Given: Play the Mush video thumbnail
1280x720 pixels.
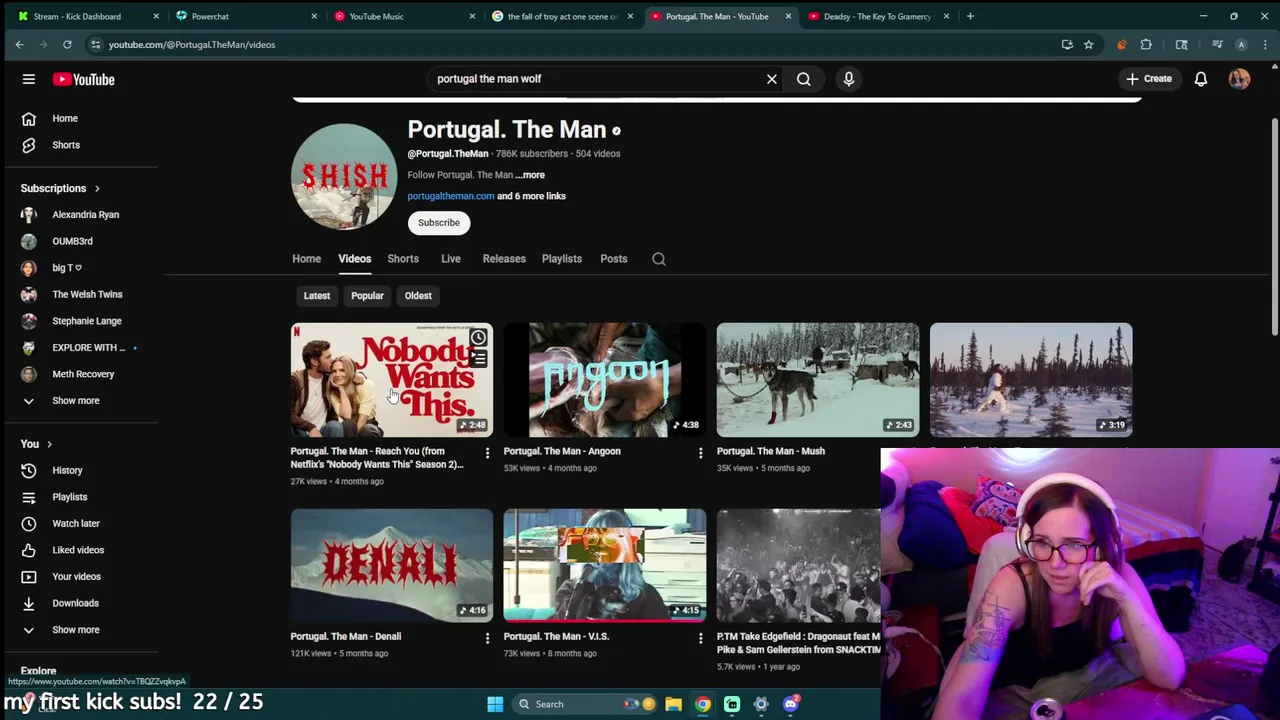Looking at the screenshot, I should [x=818, y=380].
